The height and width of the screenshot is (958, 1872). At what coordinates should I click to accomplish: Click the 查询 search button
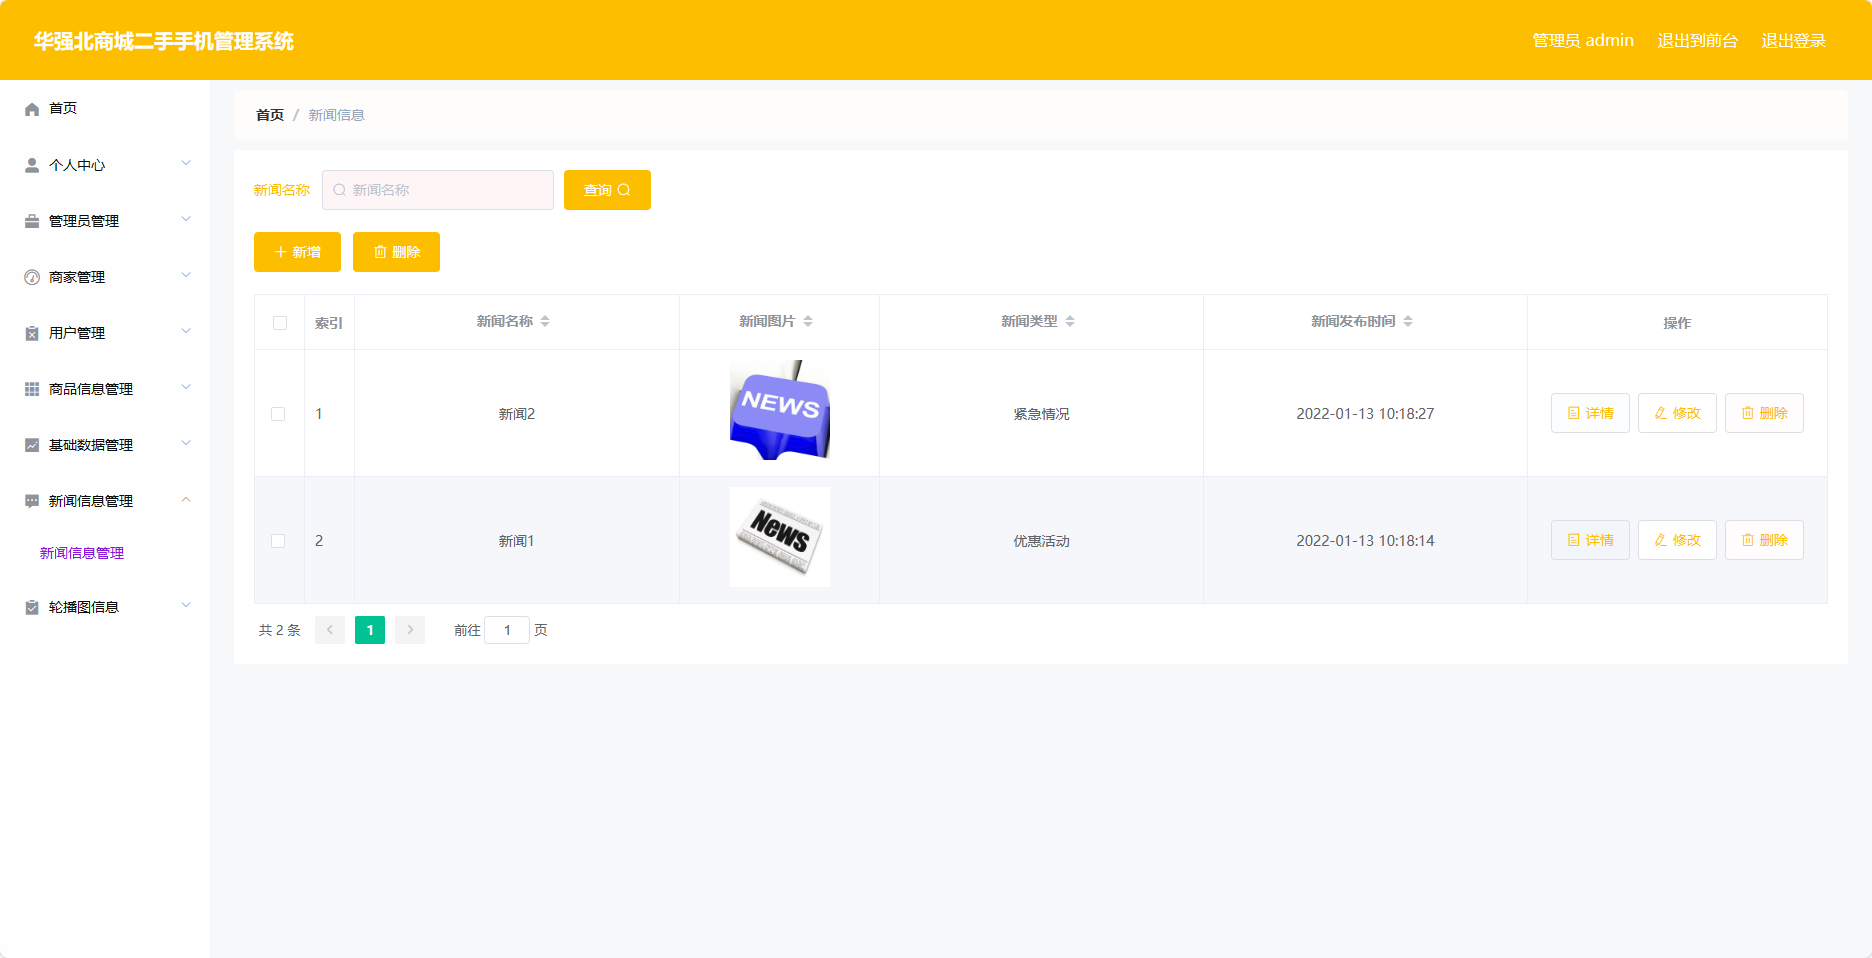tap(607, 190)
